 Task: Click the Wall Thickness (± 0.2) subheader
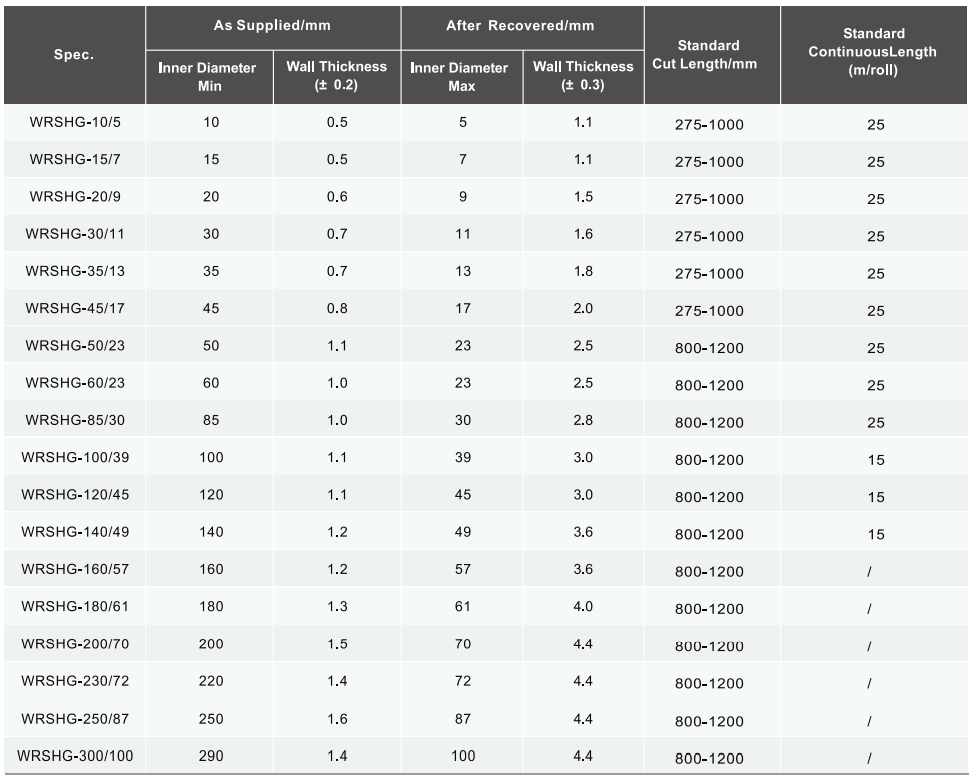336,76
